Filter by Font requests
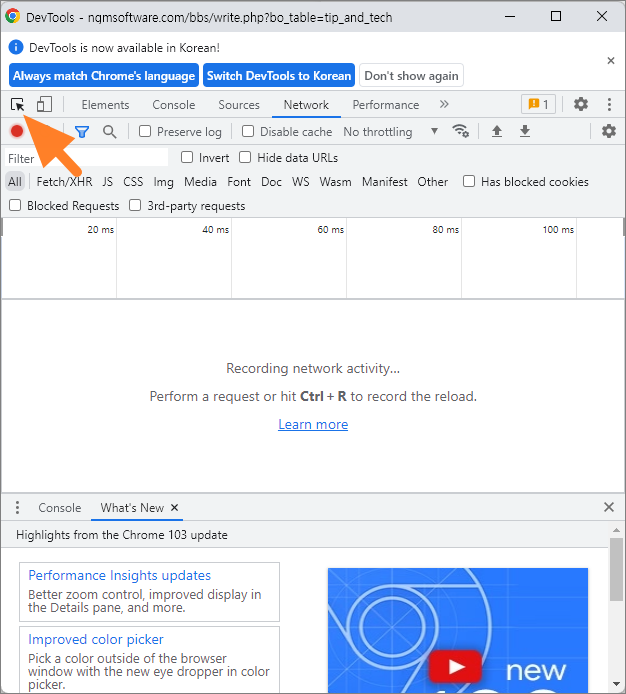The image size is (626, 694). [239, 182]
